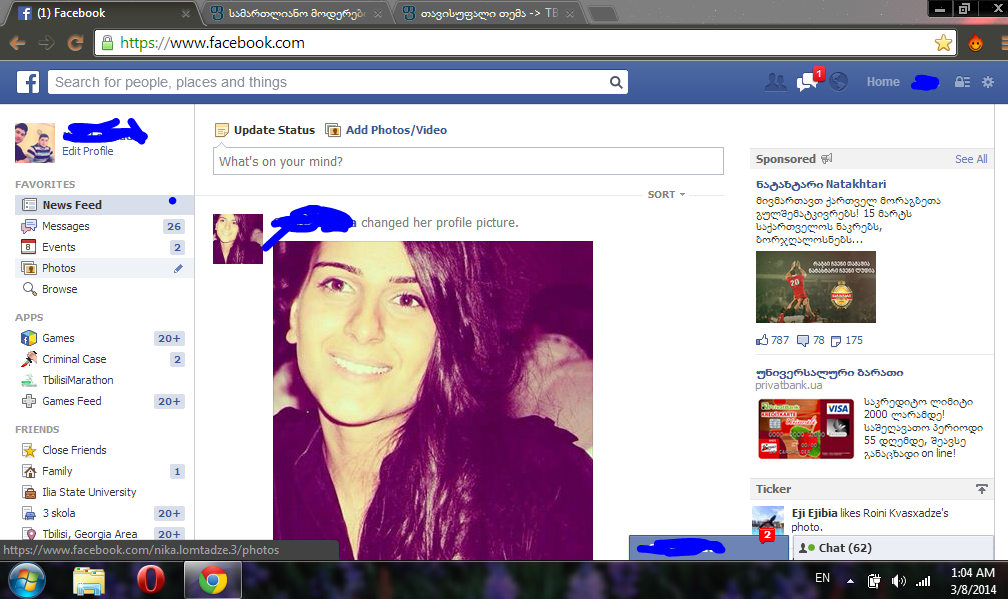
Task: Click the Edit Profile link
Action: (87, 151)
